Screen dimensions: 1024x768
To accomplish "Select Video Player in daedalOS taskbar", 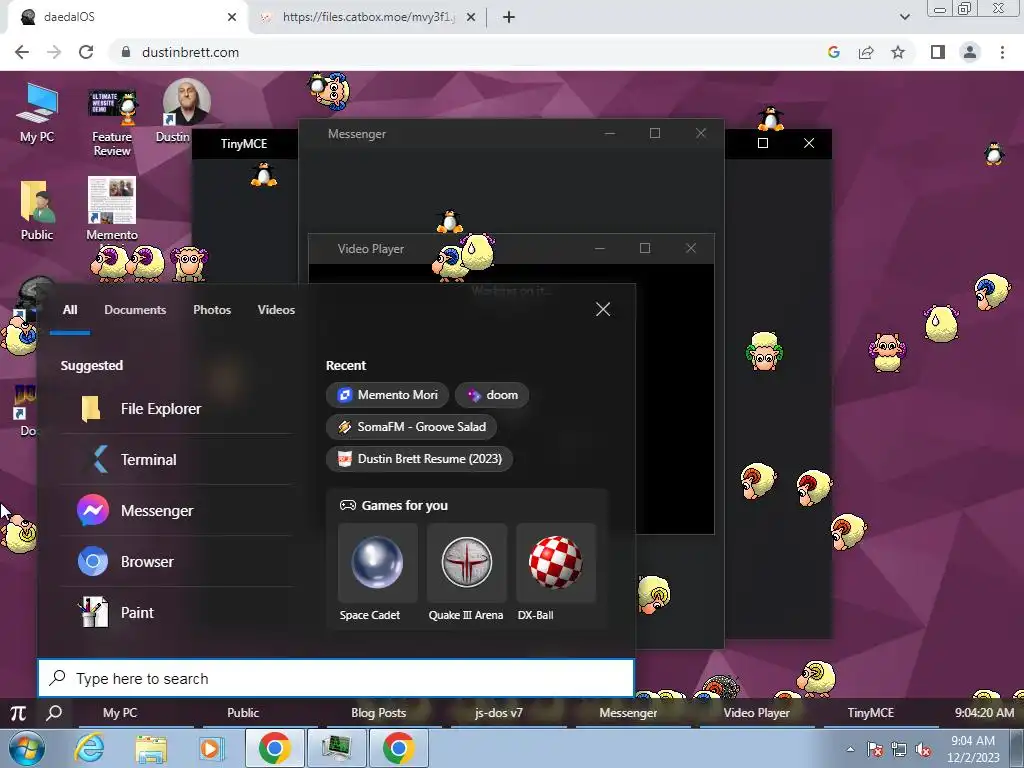I will [x=756, y=713].
